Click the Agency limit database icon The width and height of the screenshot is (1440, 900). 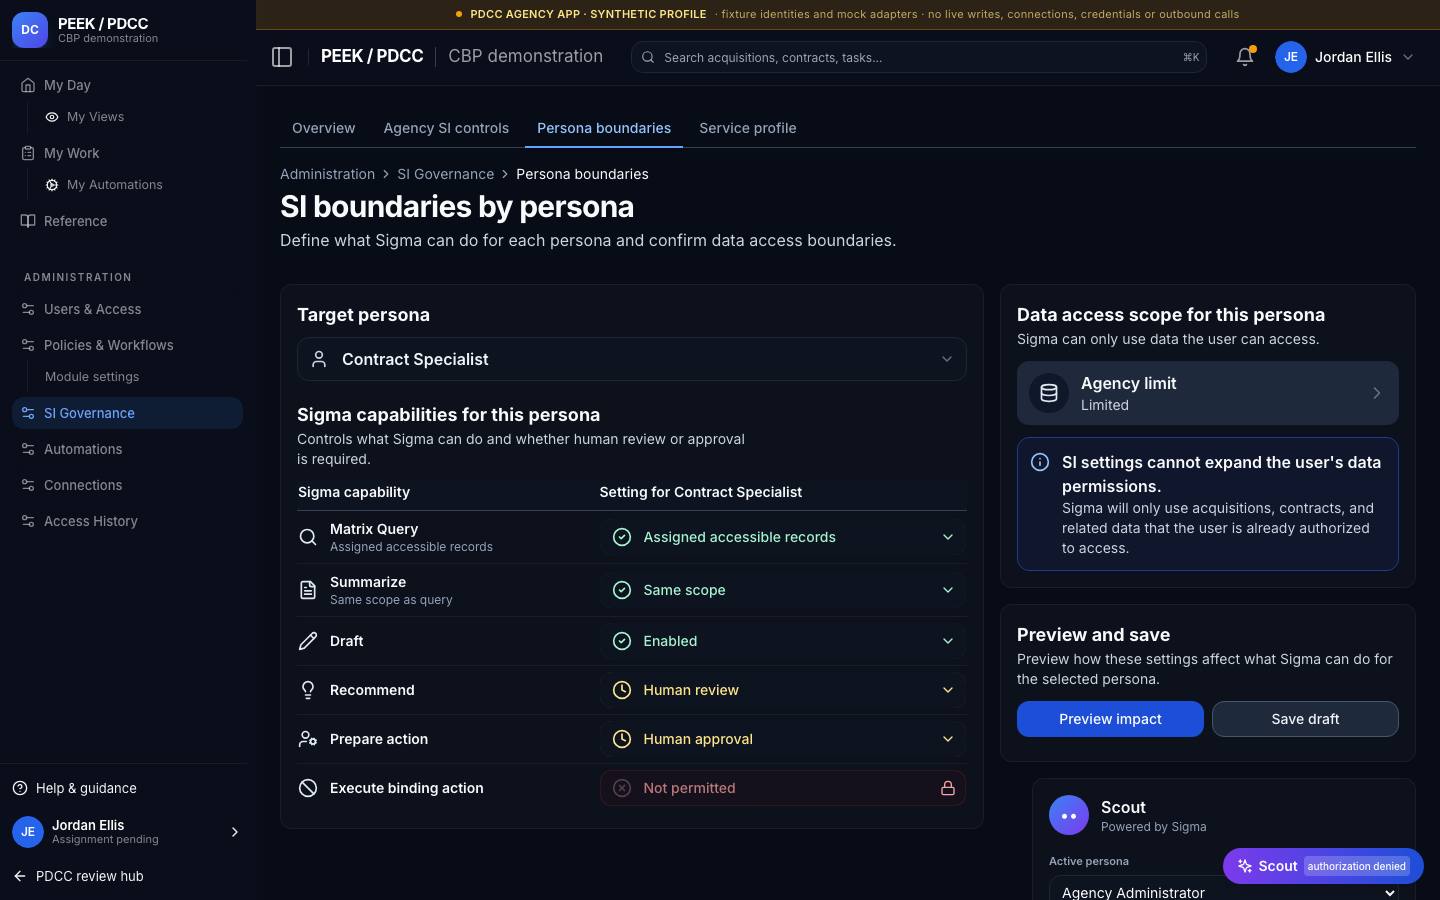click(x=1049, y=393)
